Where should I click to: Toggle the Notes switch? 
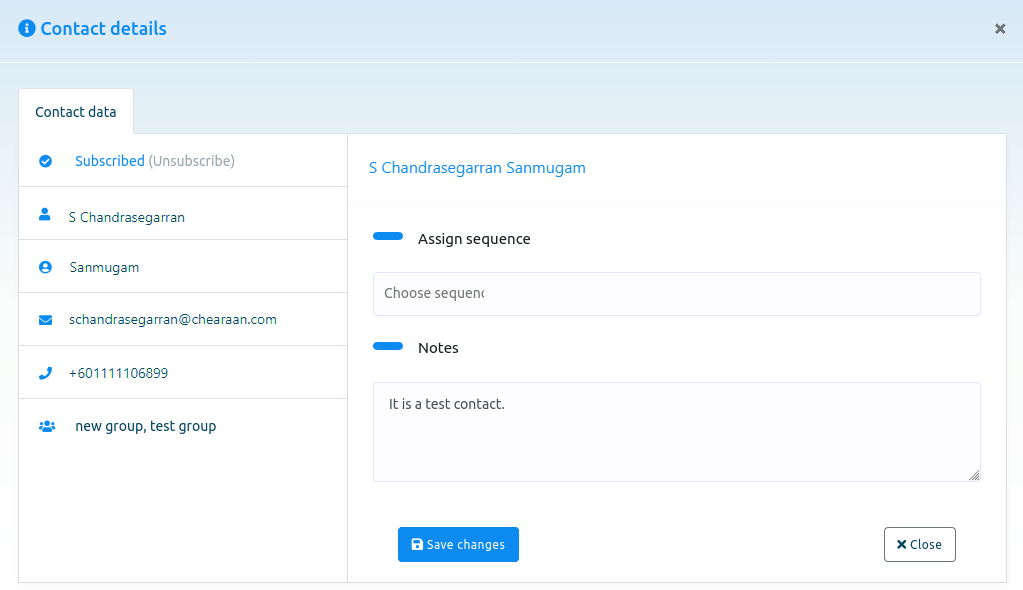pos(388,346)
